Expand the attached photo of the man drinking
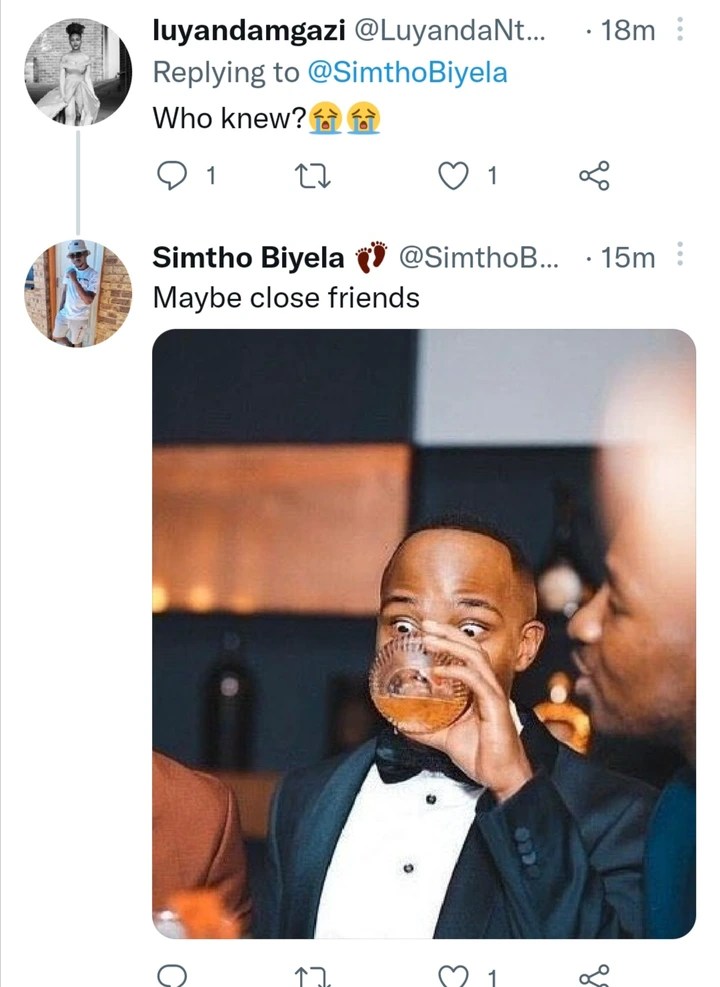This screenshot has height=987, width=720. tap(424, 633)
